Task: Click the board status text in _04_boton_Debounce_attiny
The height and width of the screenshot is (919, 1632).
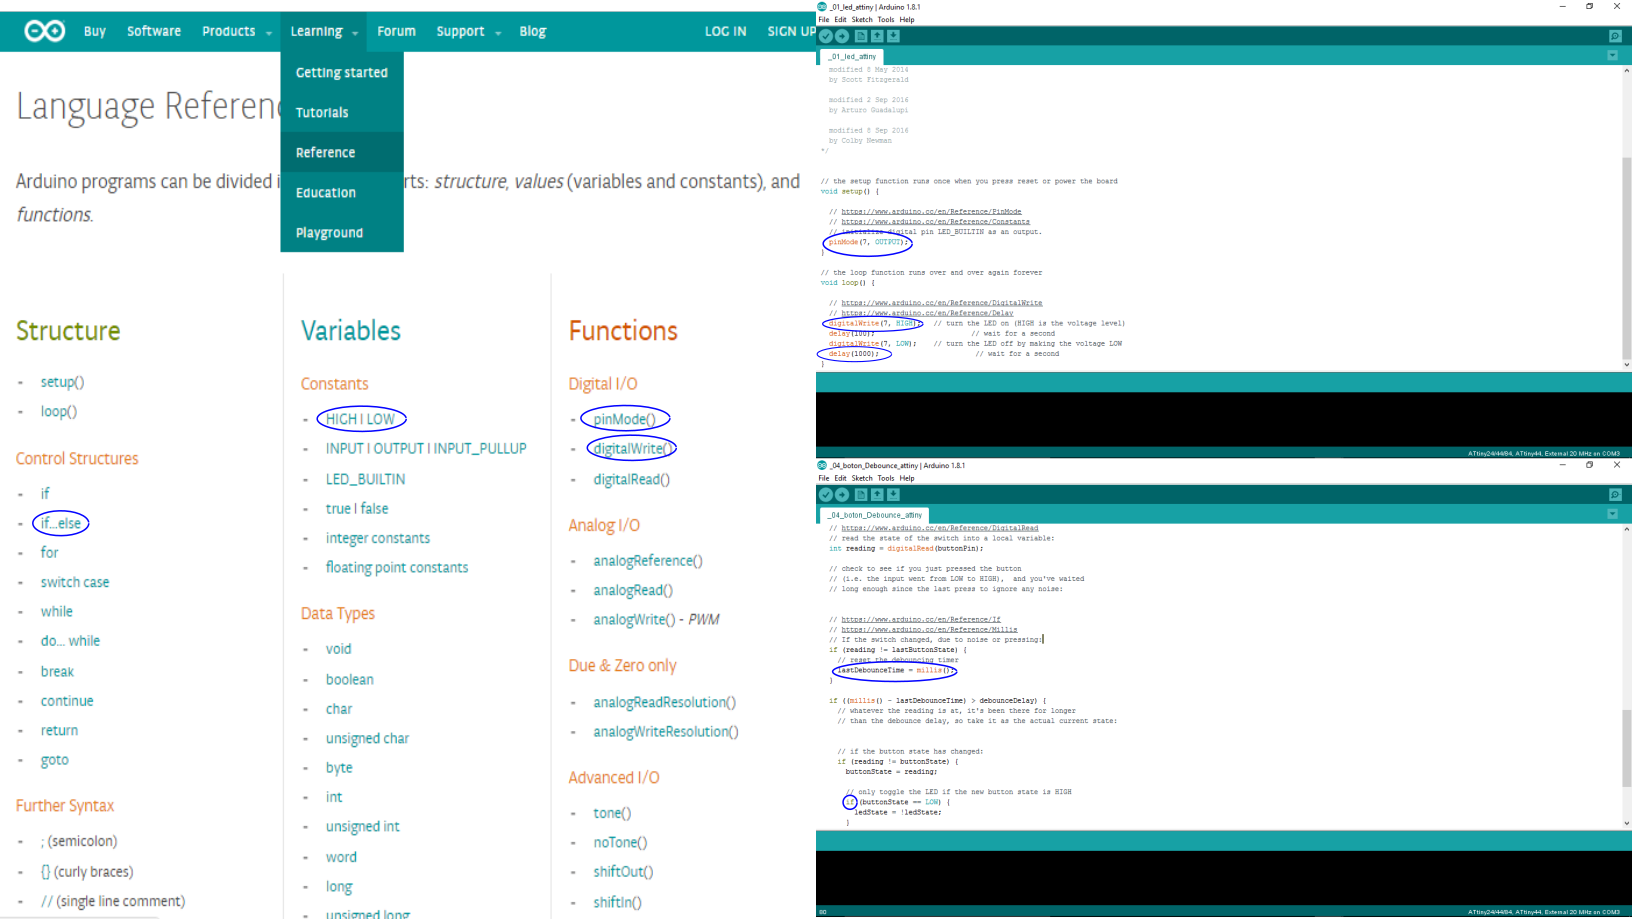Action: pos(1543,912)
